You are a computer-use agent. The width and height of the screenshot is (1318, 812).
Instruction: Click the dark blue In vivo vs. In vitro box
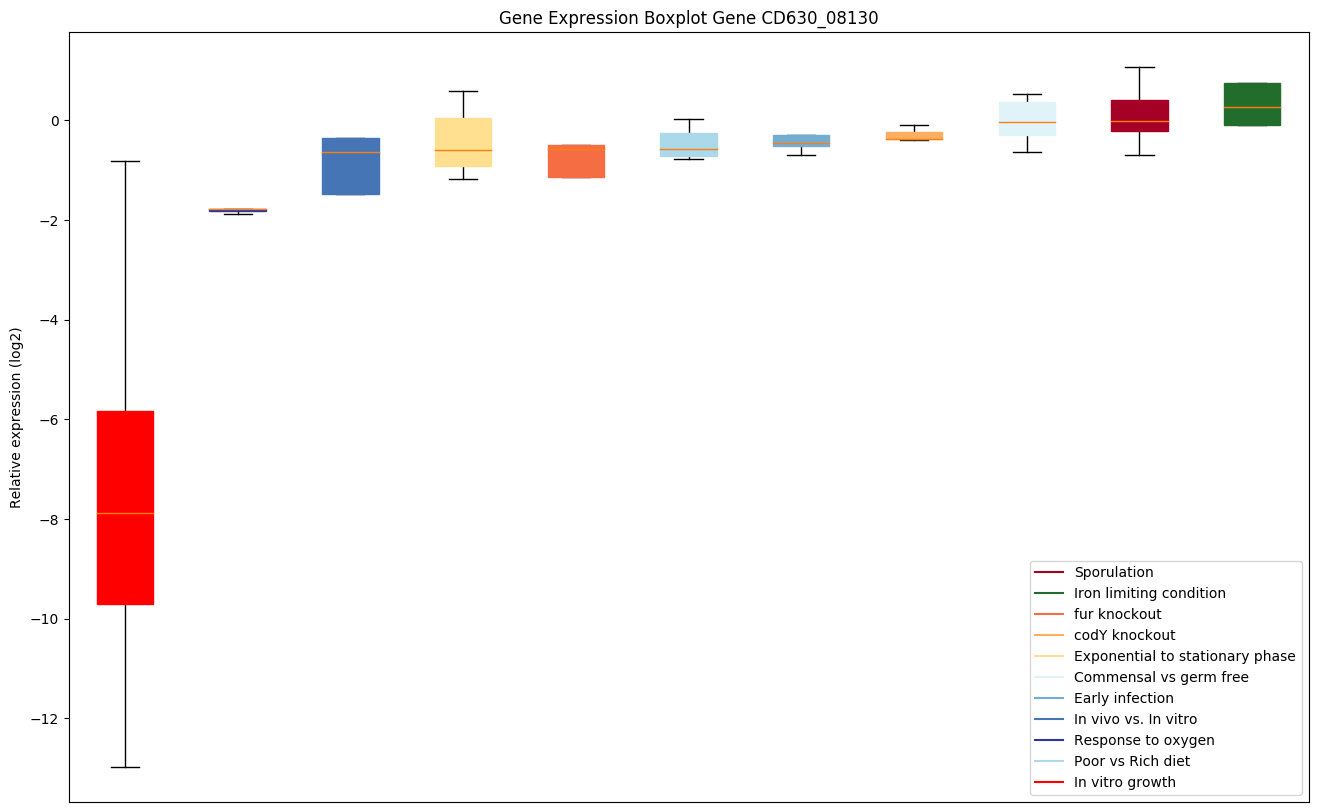[x=350, y=166]
